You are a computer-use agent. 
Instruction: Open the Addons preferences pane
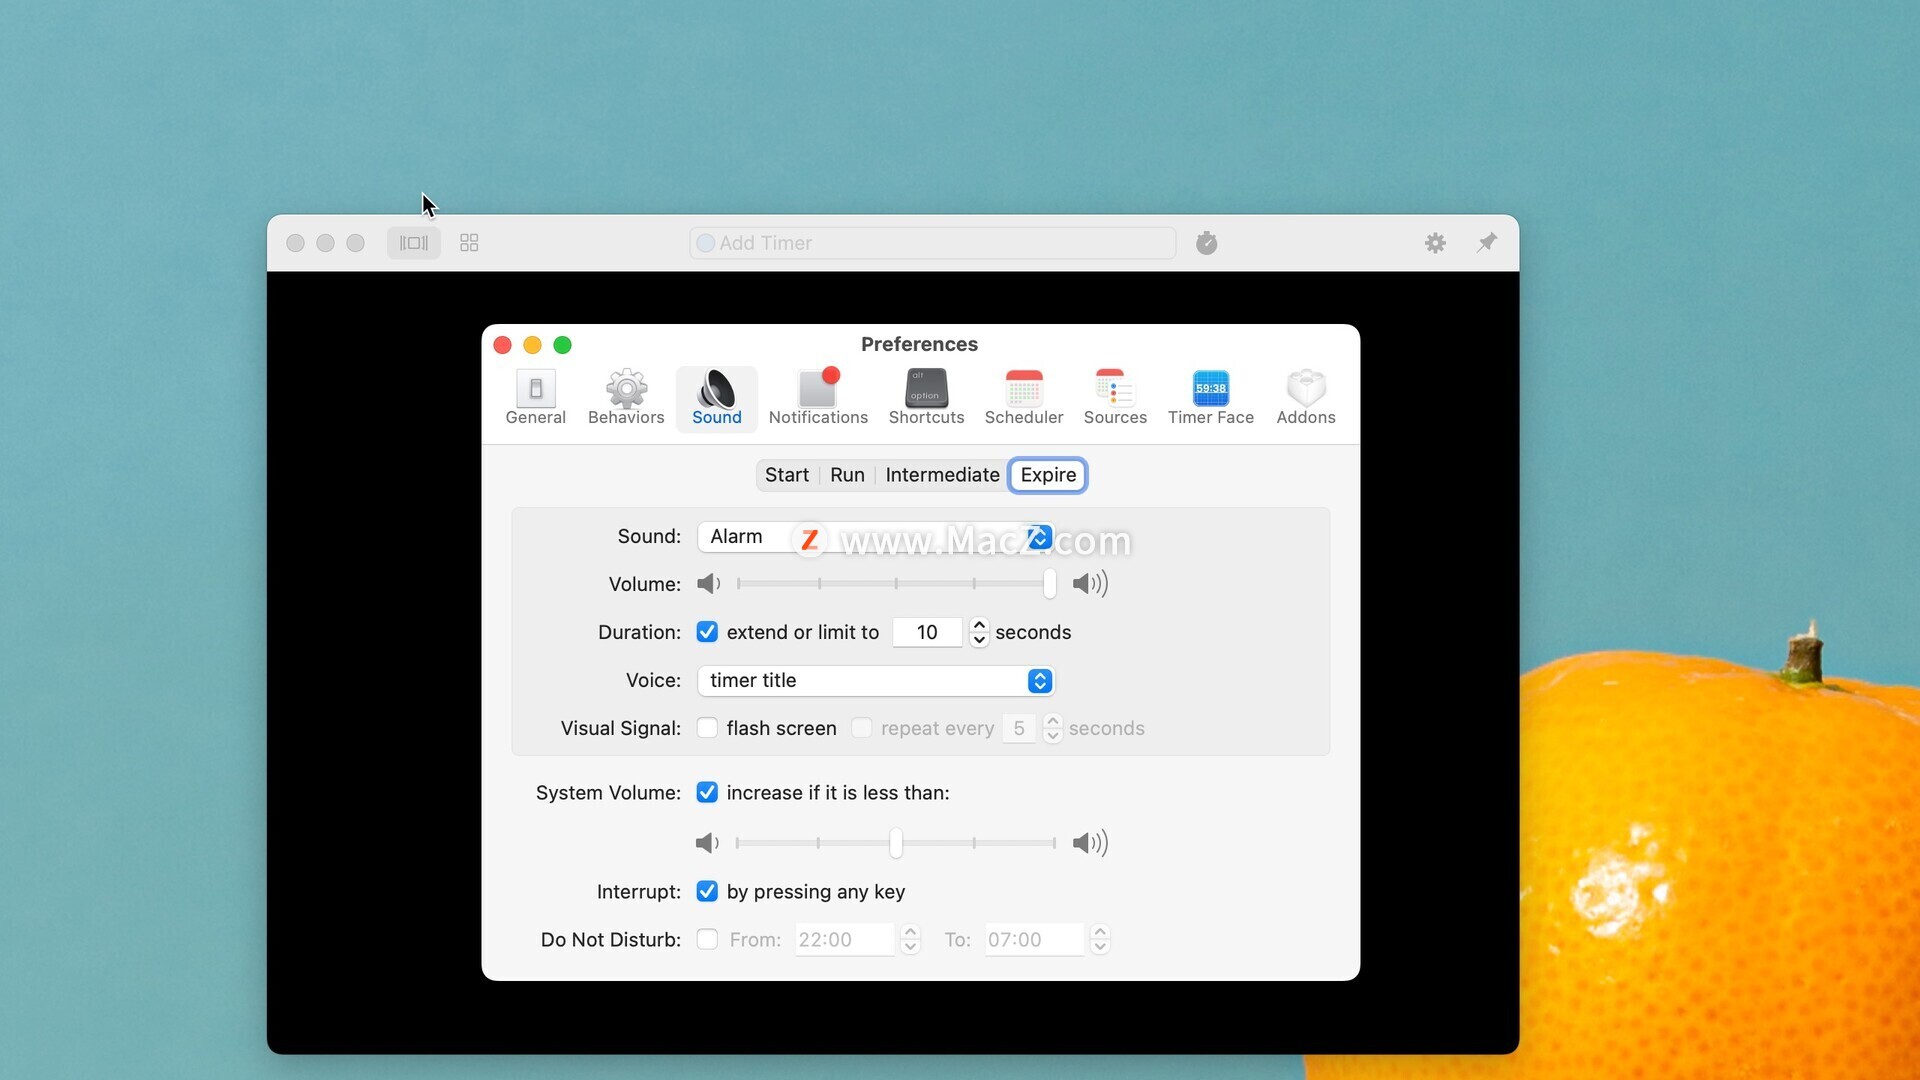(x=1306, y=398)
